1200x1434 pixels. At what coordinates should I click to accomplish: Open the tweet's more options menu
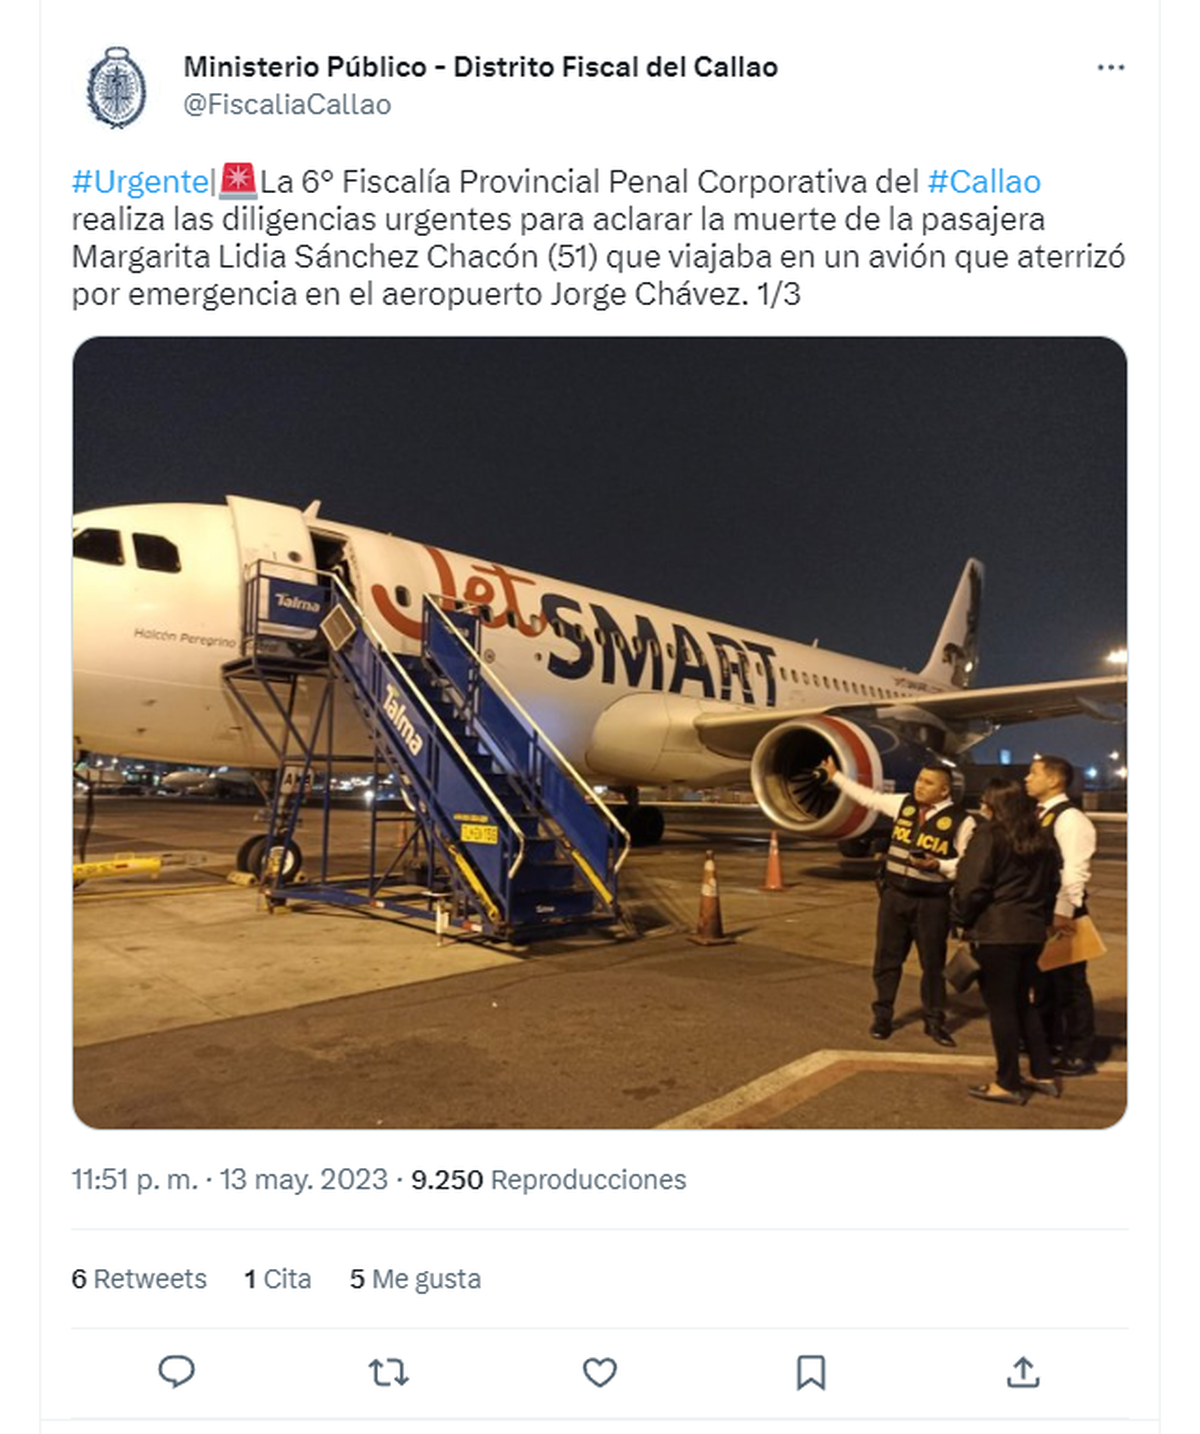tap(1110, 68)
